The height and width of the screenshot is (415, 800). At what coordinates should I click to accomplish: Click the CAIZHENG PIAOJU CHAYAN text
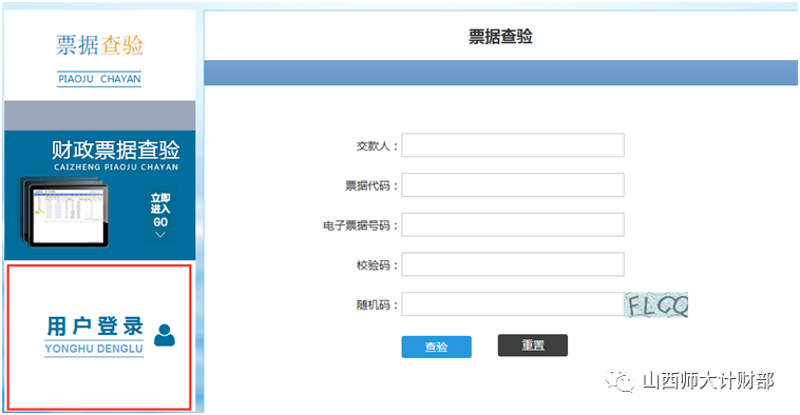tap(116, 167)
